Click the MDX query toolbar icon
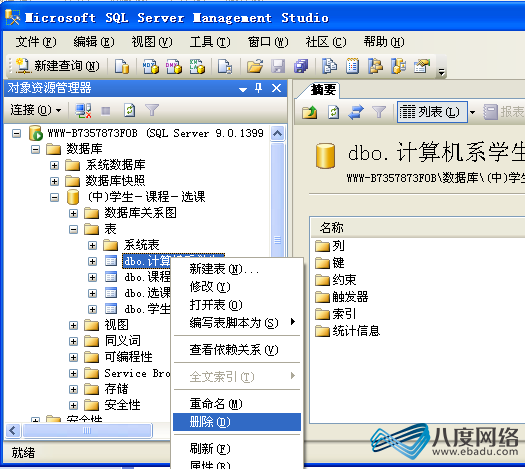The image size is (525, 469). [150, 66]
